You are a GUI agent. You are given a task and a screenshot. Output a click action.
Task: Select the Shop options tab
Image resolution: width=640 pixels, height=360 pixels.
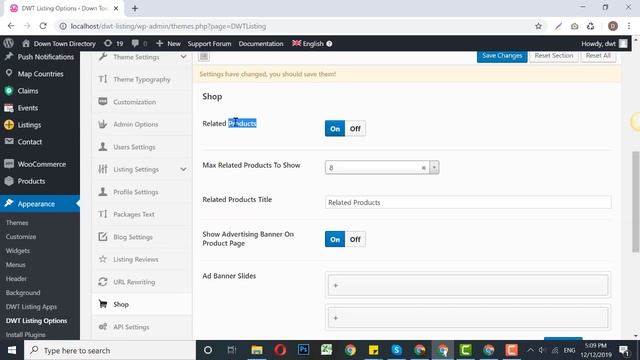142,304
